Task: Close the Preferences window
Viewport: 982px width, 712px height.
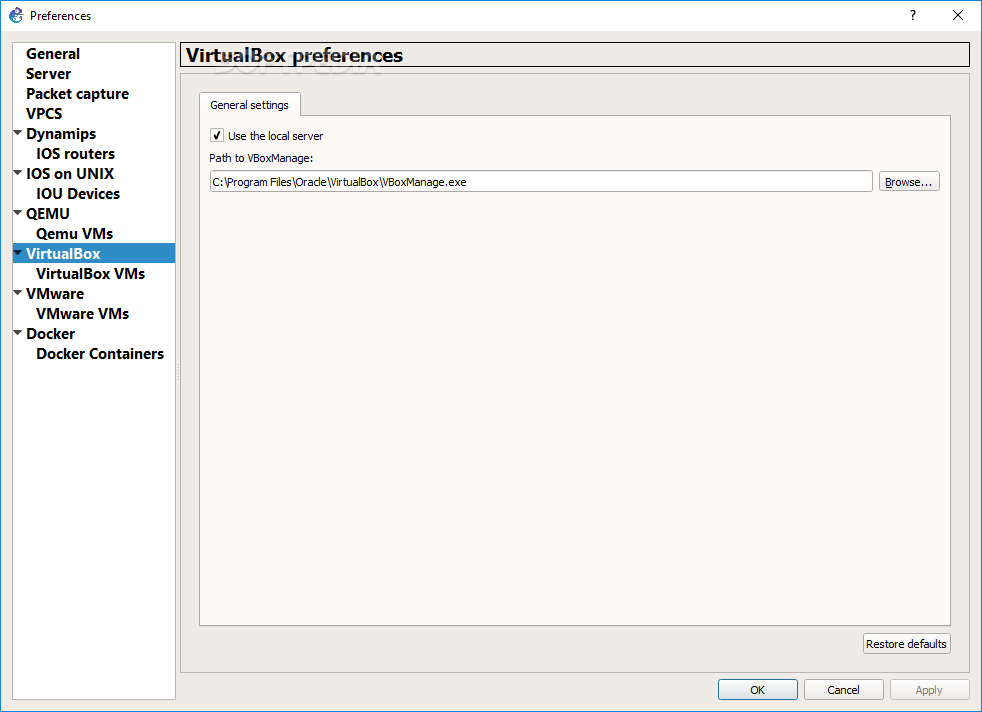Action: [958, 15]
